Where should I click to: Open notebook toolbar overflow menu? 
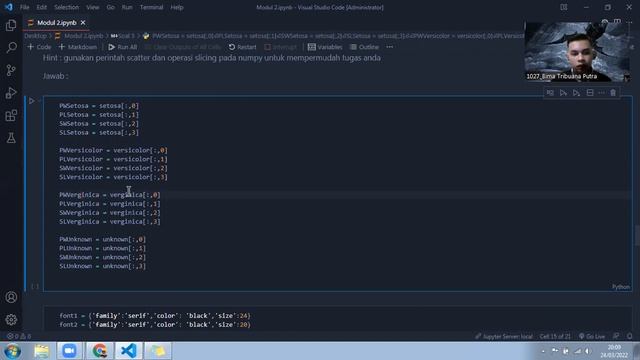(x=390, y=47)
